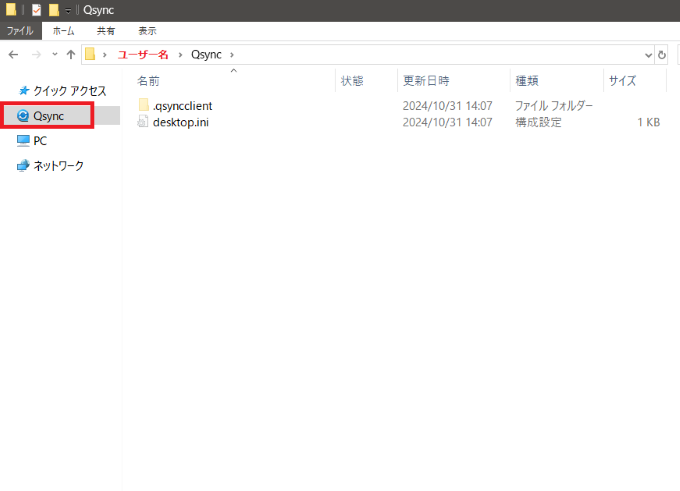The image size is (680, 491).
Task: Expand chevron before ユーザー名 in address bar
Action: [105, 55]
